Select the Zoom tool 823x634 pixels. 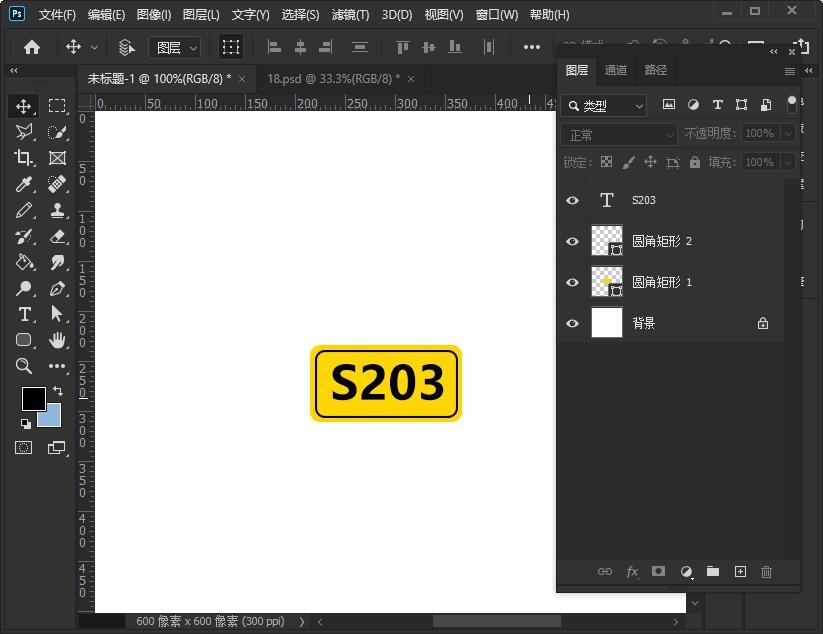pos(24,366)
